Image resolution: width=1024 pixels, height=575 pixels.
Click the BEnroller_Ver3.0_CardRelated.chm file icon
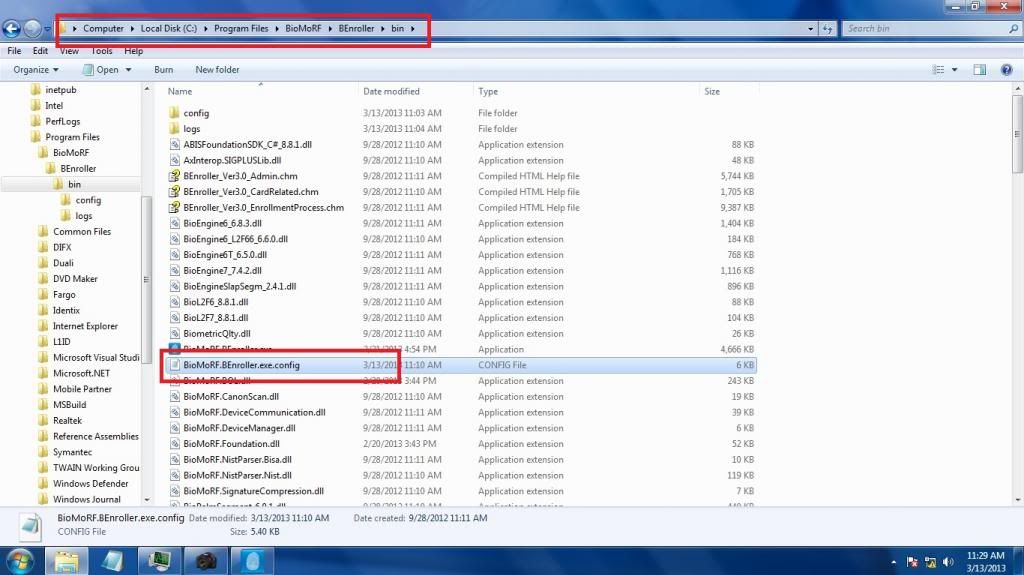pyautogui.click(x=174, y=191)
